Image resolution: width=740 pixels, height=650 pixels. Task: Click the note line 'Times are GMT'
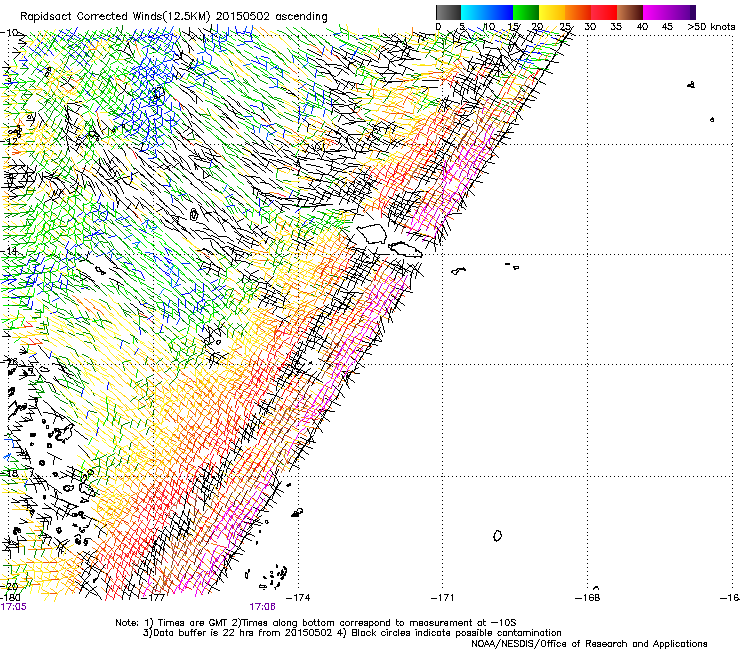193,623
